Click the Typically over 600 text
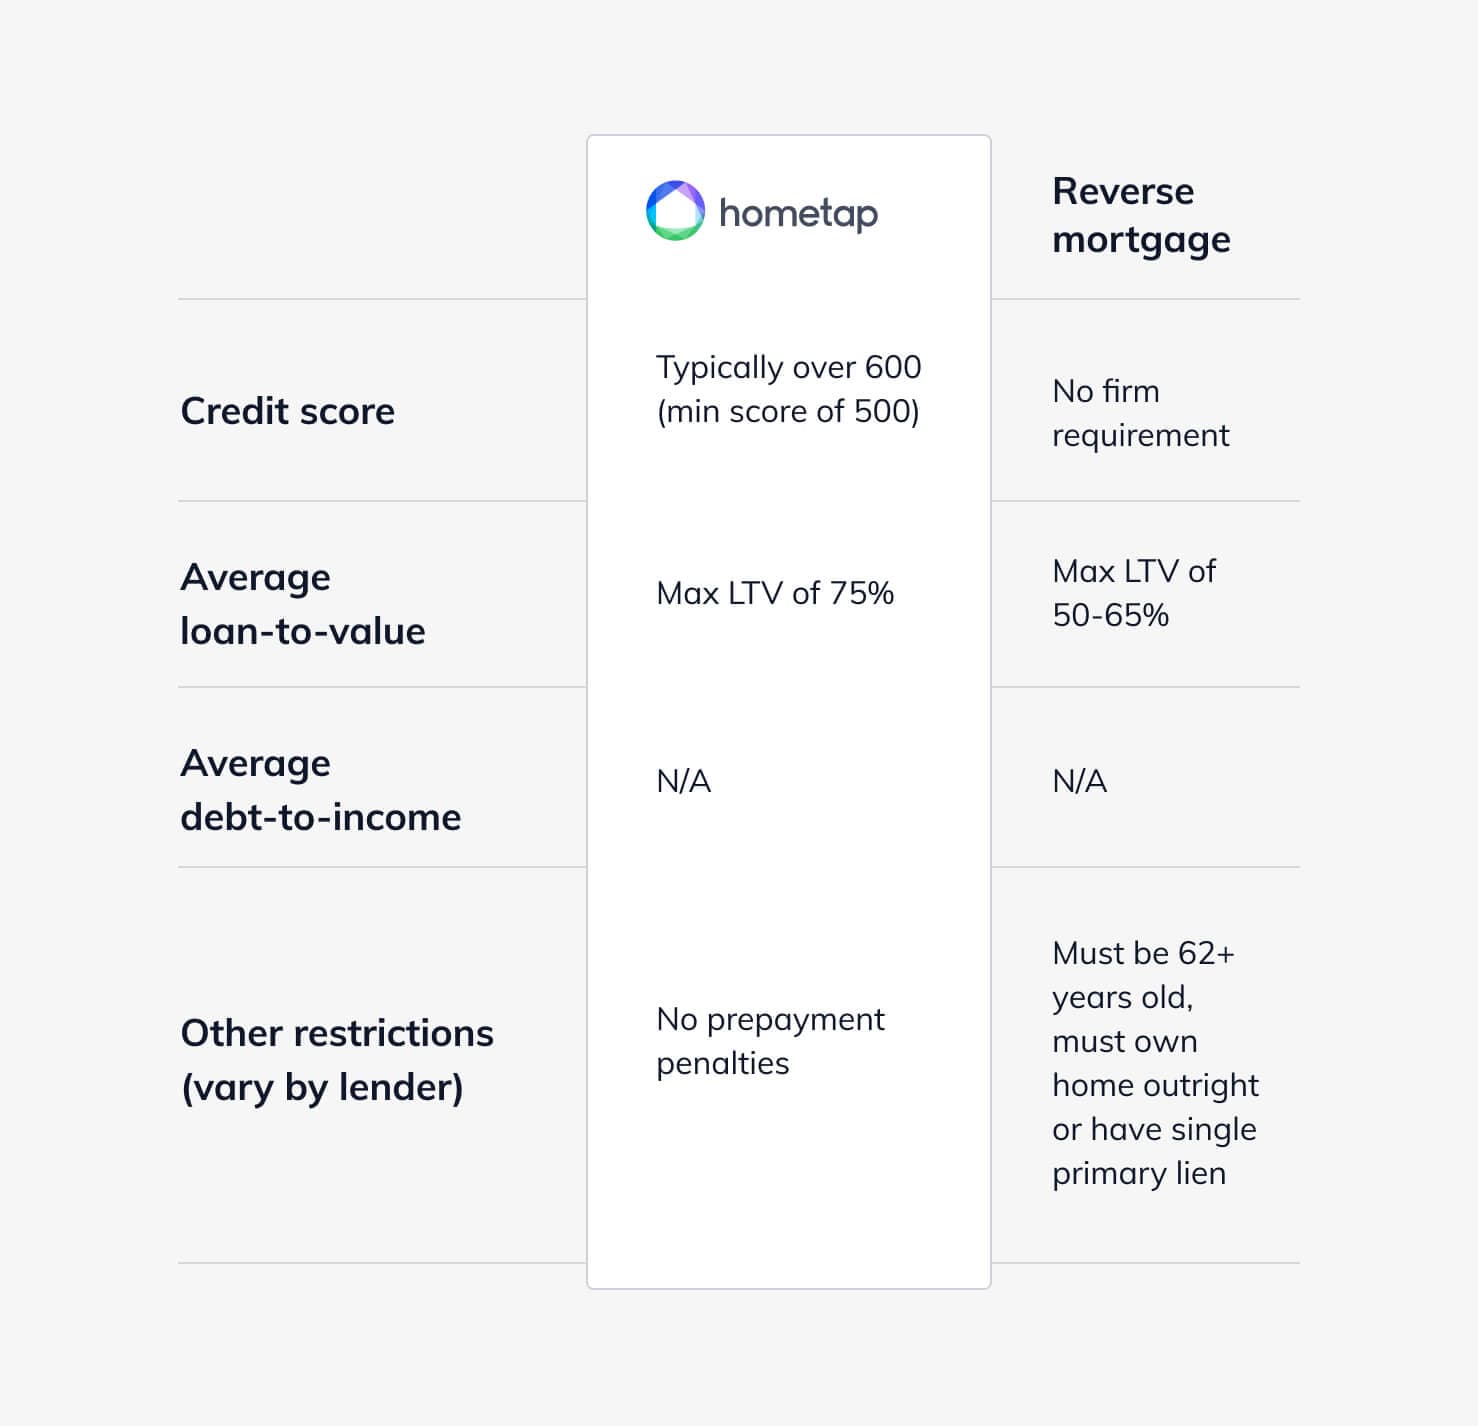The image size is (1478, 1426). 788,367
